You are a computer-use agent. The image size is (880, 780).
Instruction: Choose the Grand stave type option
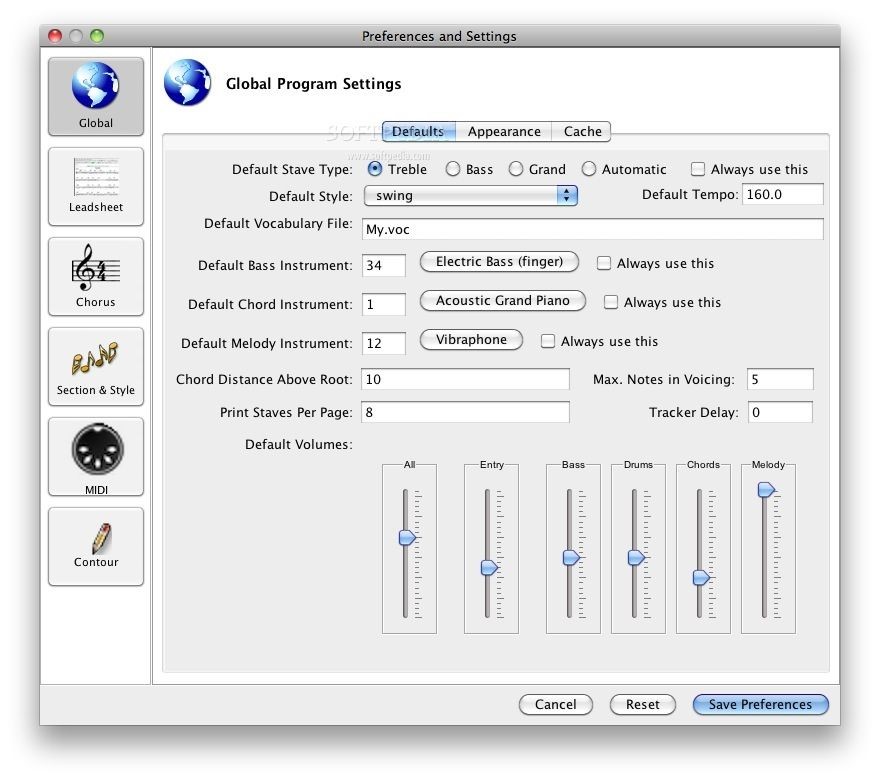point(516,169)
